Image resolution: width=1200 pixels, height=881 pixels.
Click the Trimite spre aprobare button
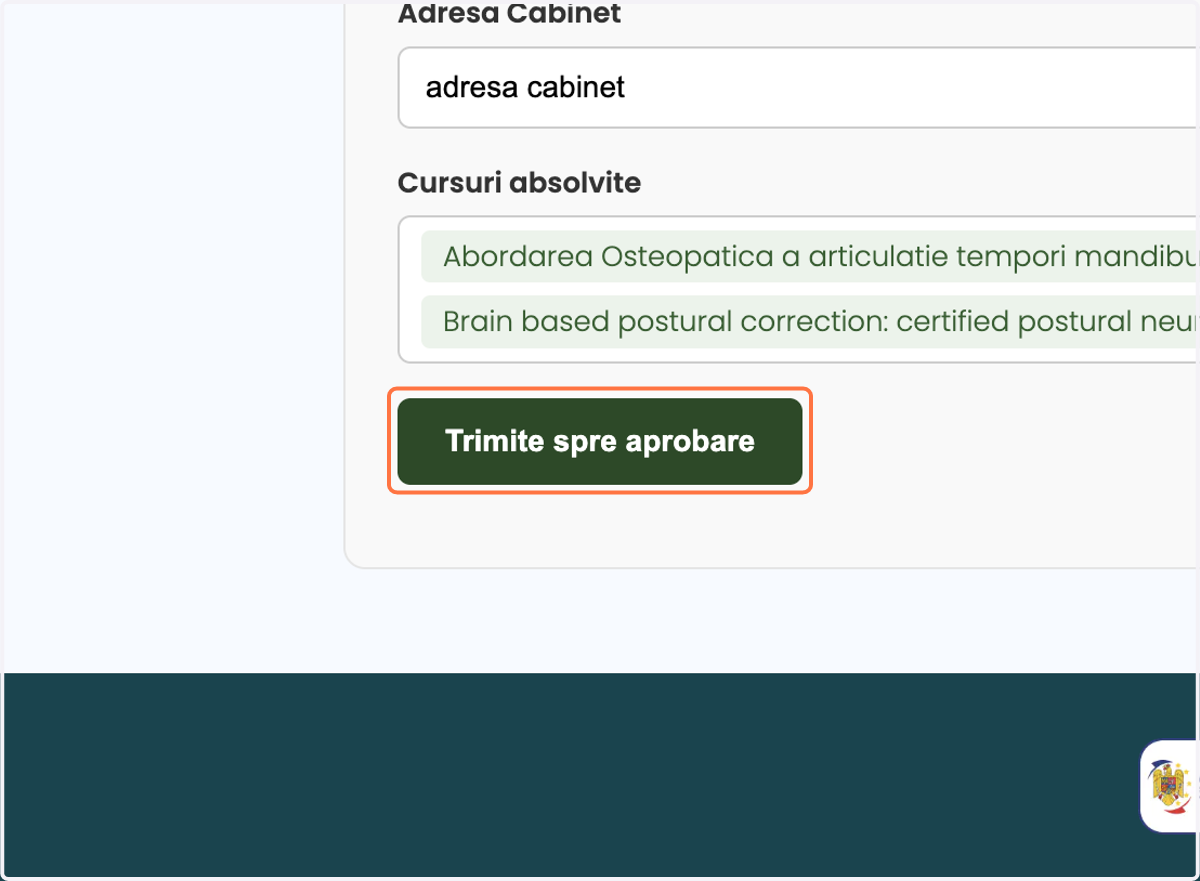point(600,441)
